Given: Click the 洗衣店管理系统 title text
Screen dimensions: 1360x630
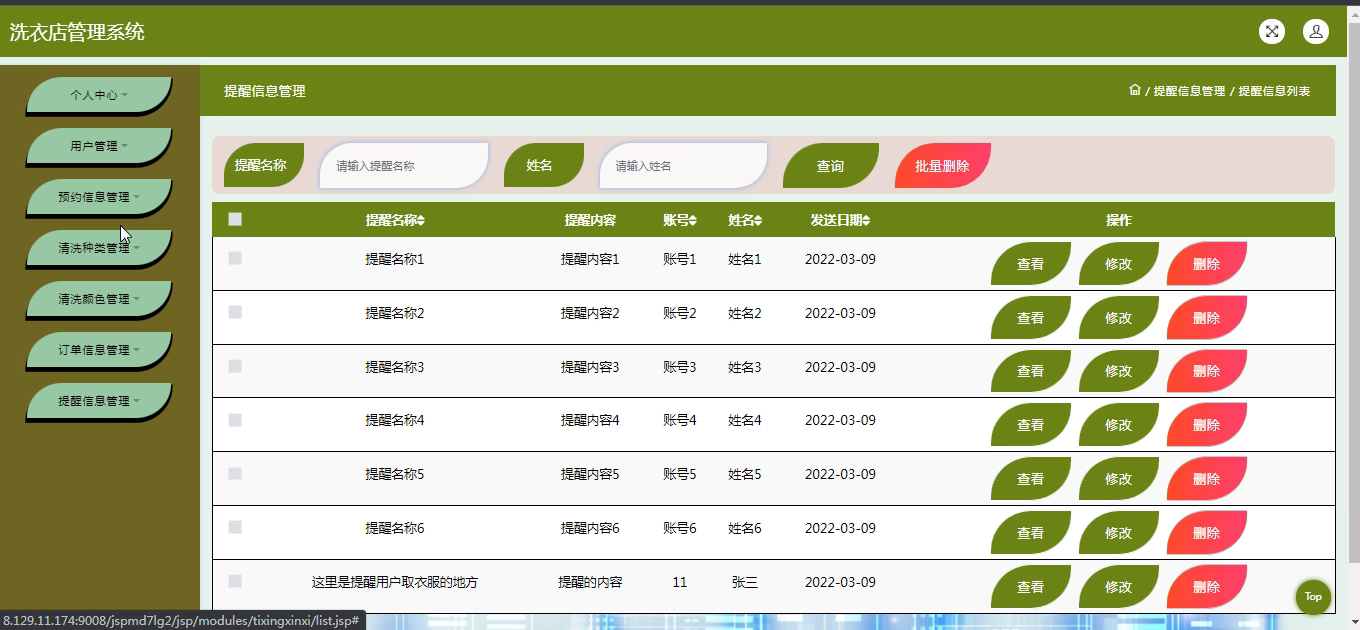Looking at the screenshot, I should pos(77,32).
